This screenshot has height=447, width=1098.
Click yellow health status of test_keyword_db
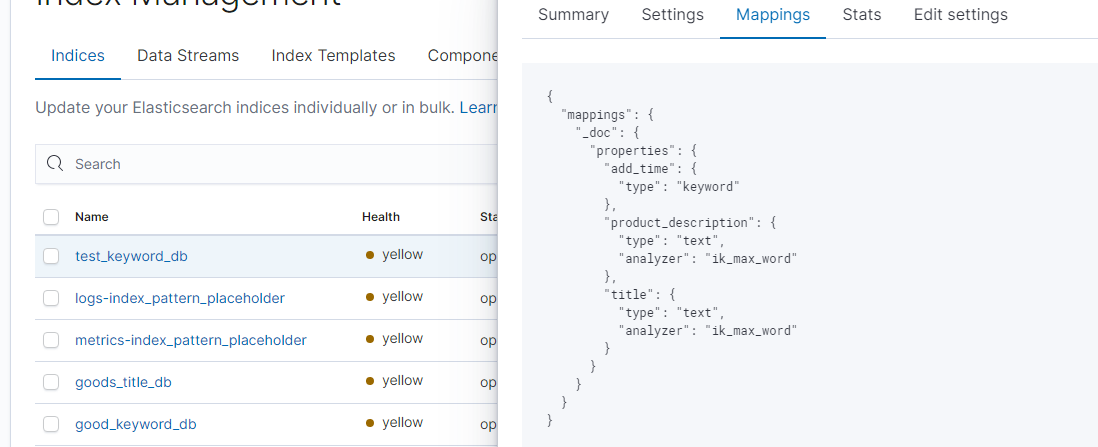395,255
